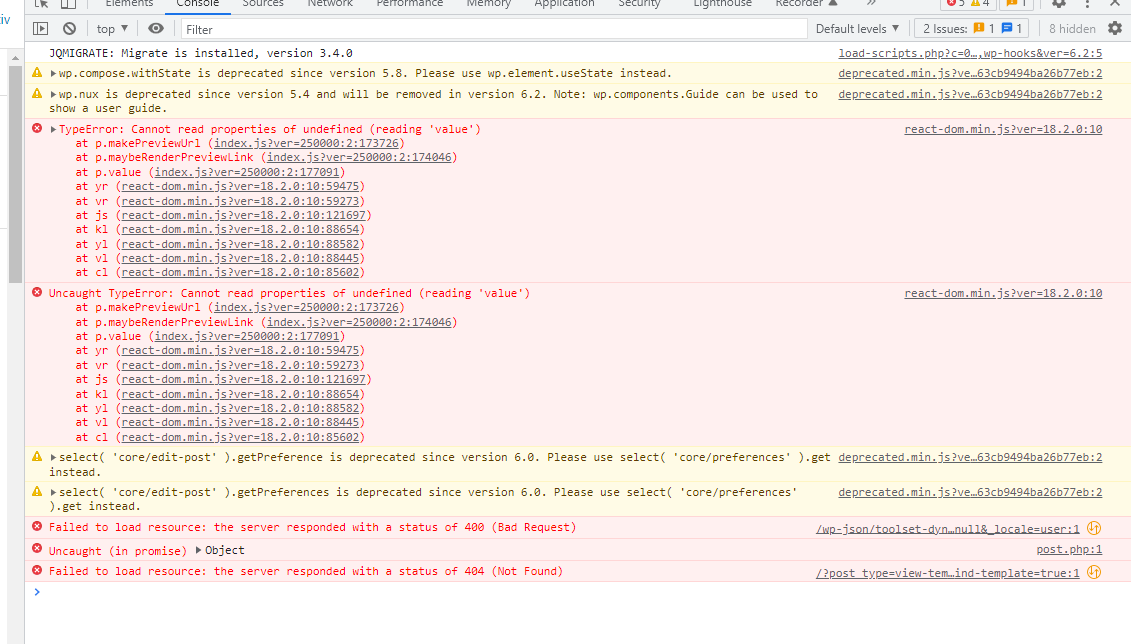Click the orange issues notification icon
The height and width of the screenshot is (644, 1131).
click(x=1012, y=4)
